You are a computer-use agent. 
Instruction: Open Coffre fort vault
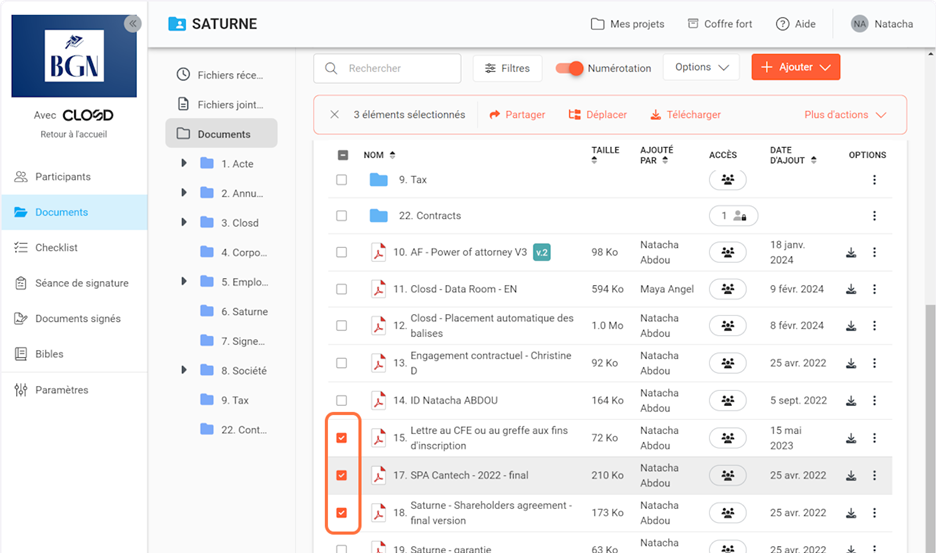[719, 24]
